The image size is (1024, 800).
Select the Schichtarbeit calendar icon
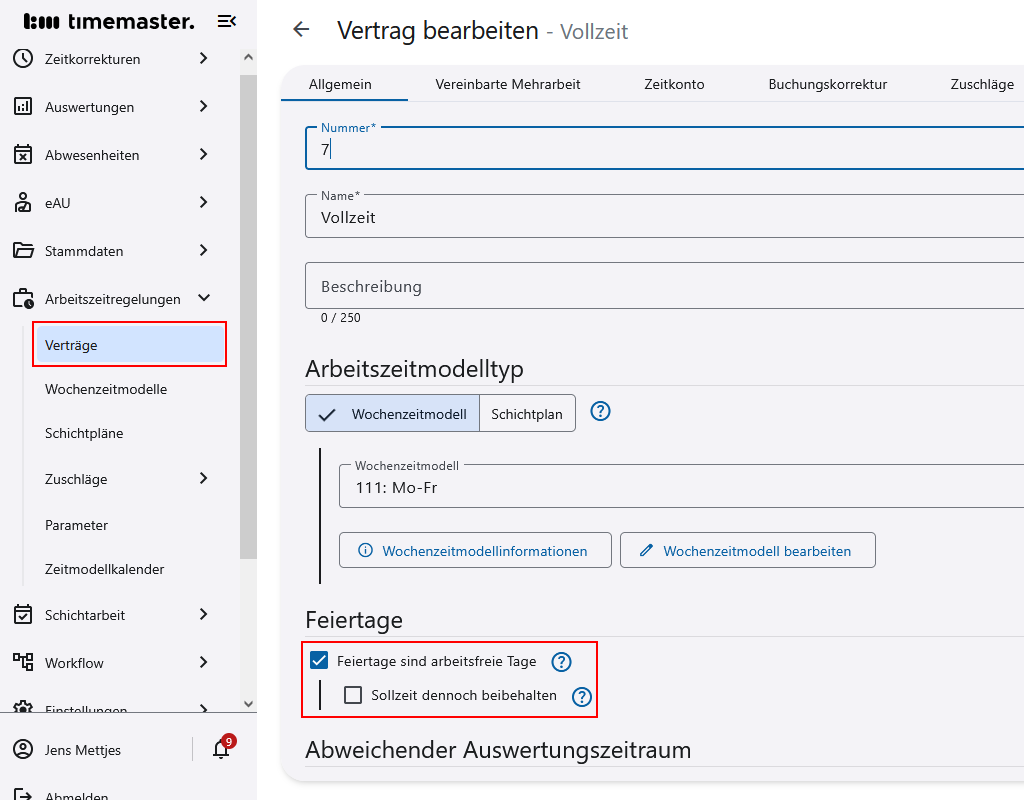(22, 614)
